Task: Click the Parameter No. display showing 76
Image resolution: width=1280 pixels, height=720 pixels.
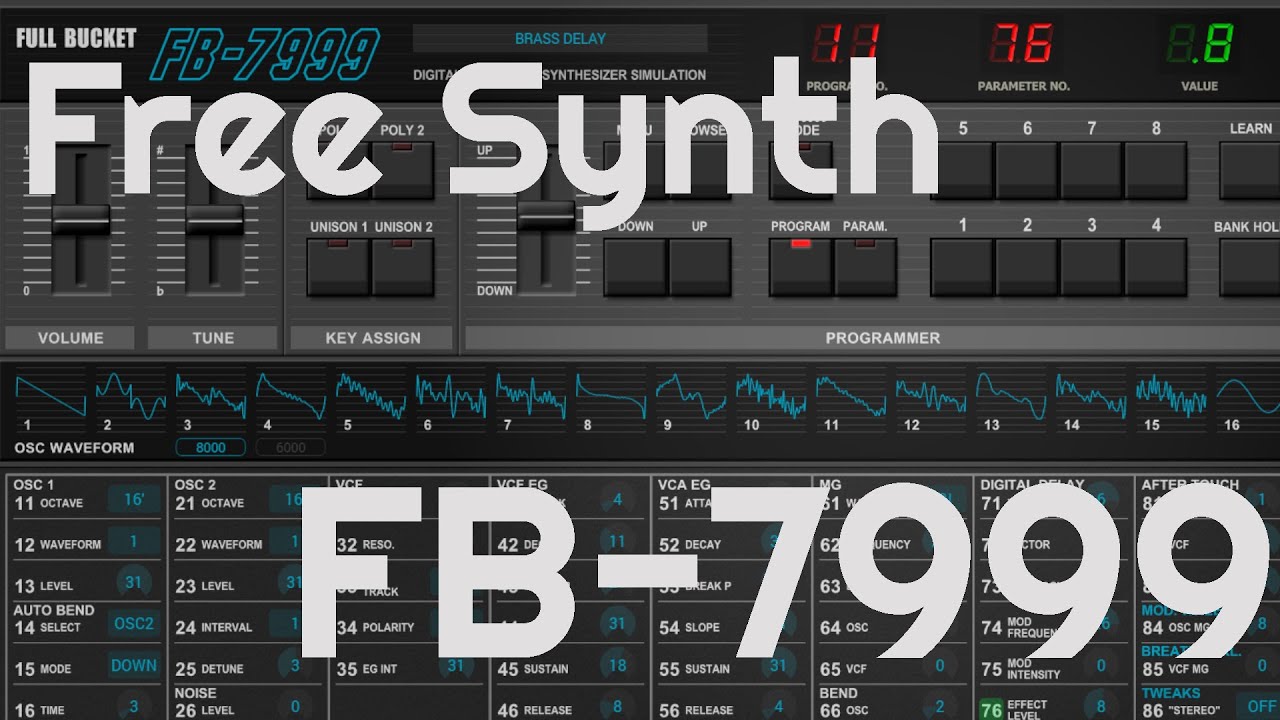Action: point(1022,46)
